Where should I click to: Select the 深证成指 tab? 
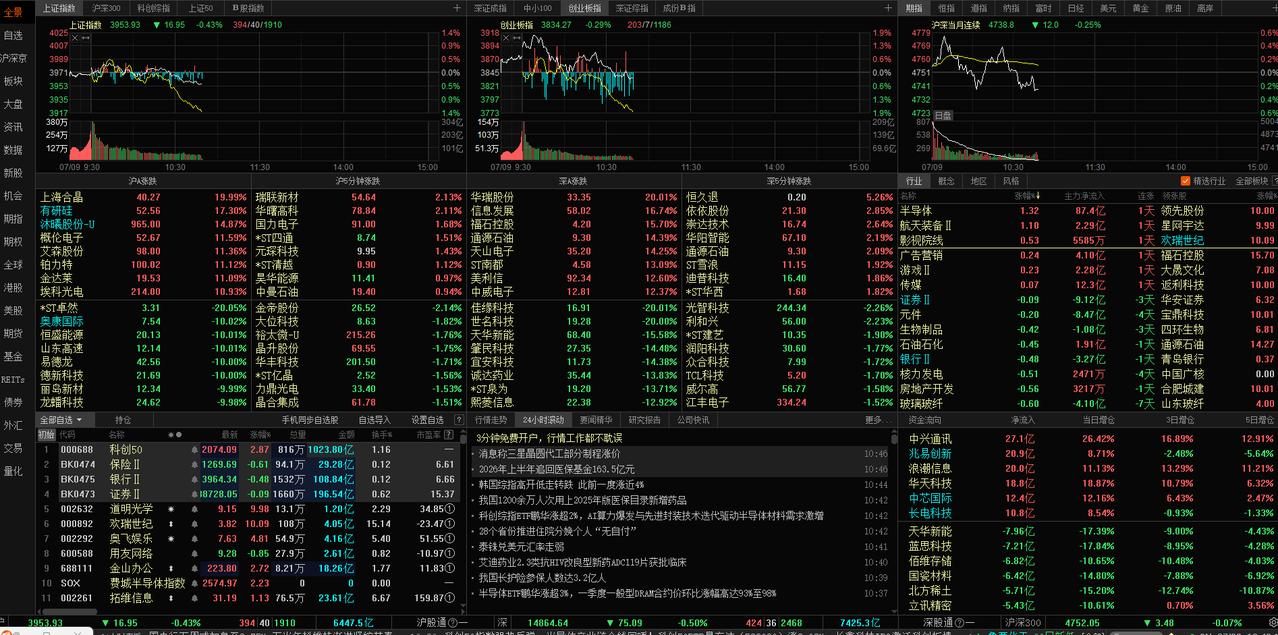(x=491, y=7)
